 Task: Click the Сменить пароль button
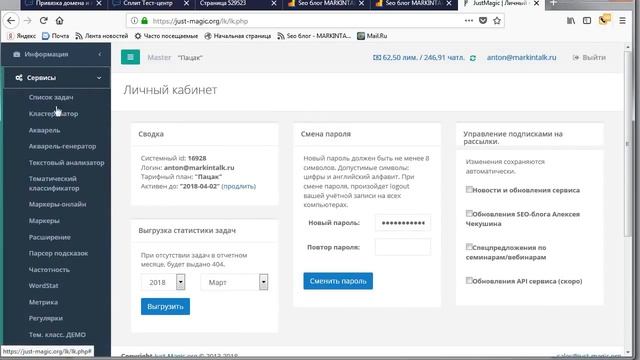(x=338, y=281)
